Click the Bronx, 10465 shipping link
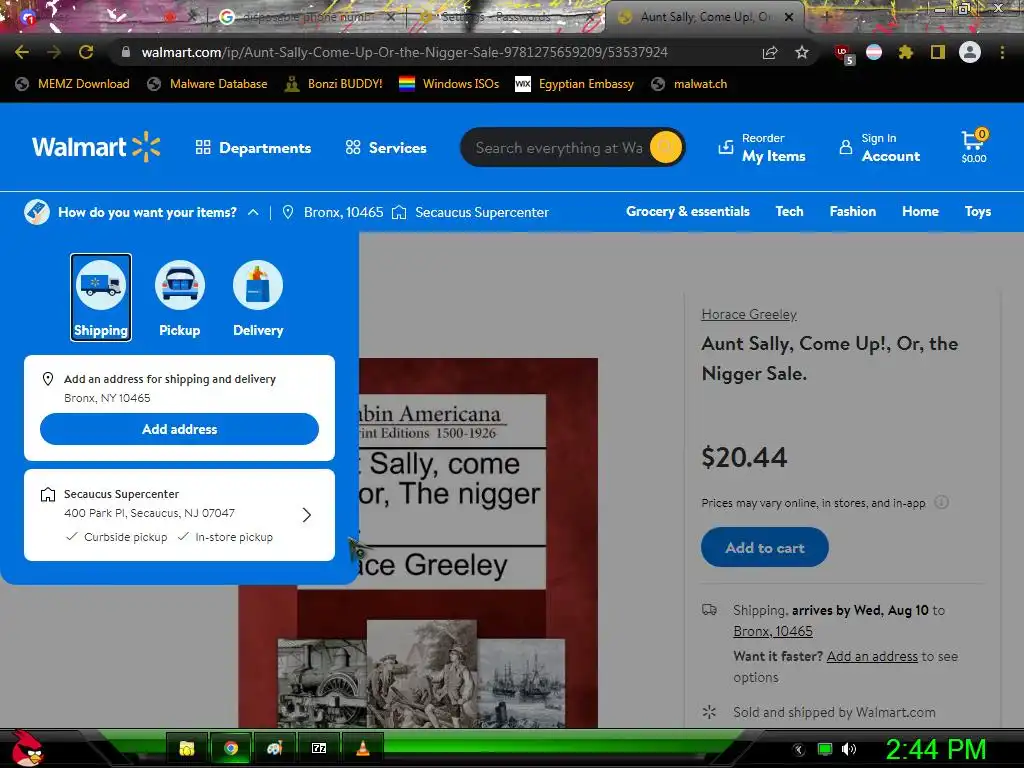The width and height of the screenshot is (1024, 768). pyautogui.click(x=773, y=631)
